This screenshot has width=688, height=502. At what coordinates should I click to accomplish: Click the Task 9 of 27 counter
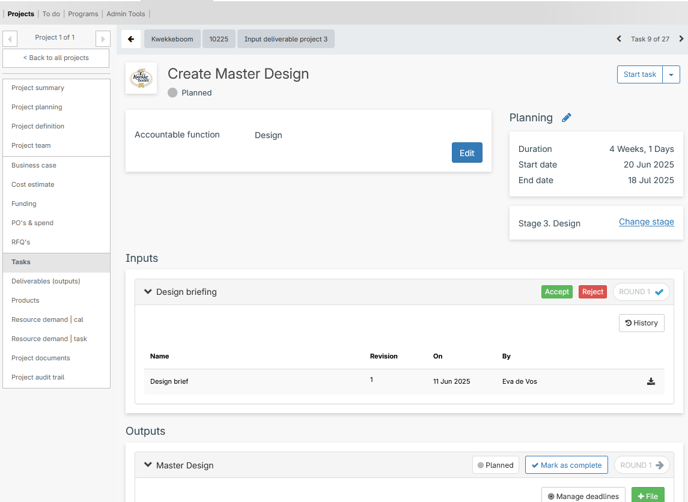click(x=650, y=39)
